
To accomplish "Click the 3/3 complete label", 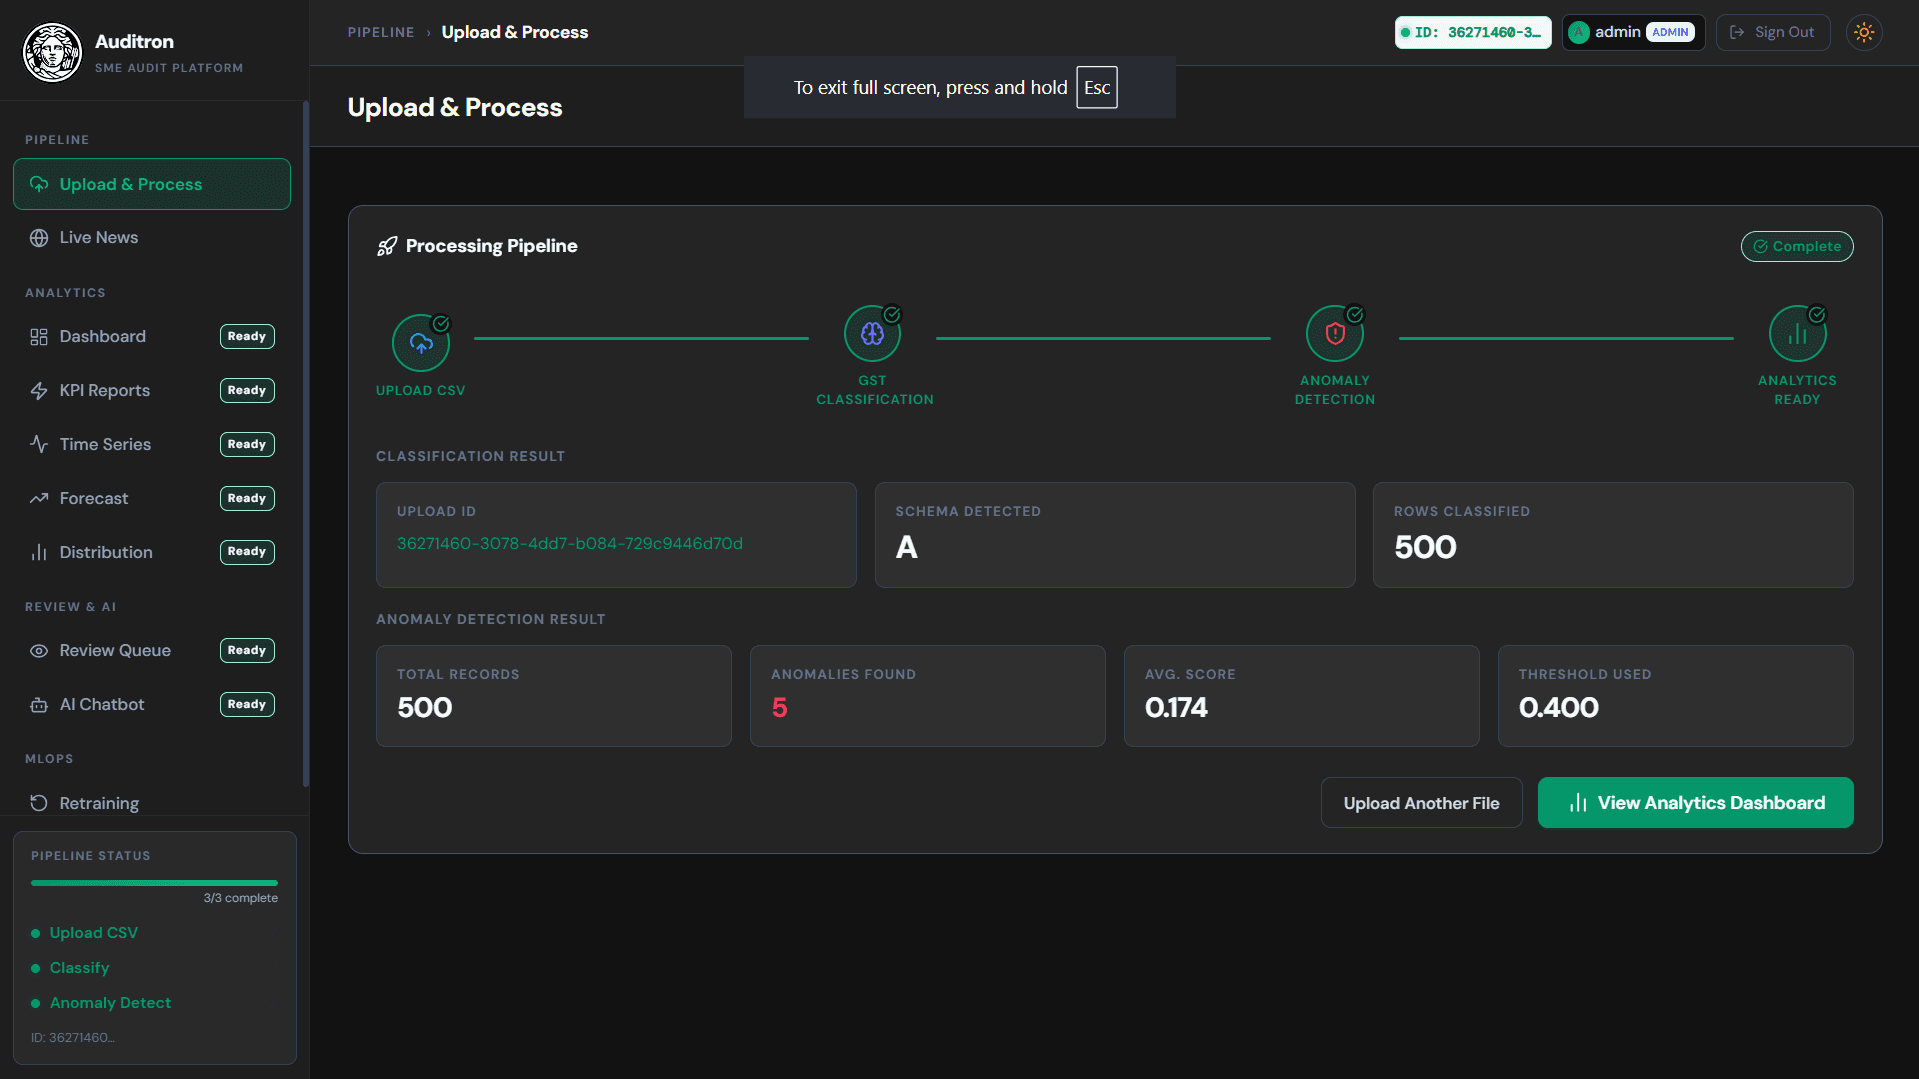I will click(240, 899).
